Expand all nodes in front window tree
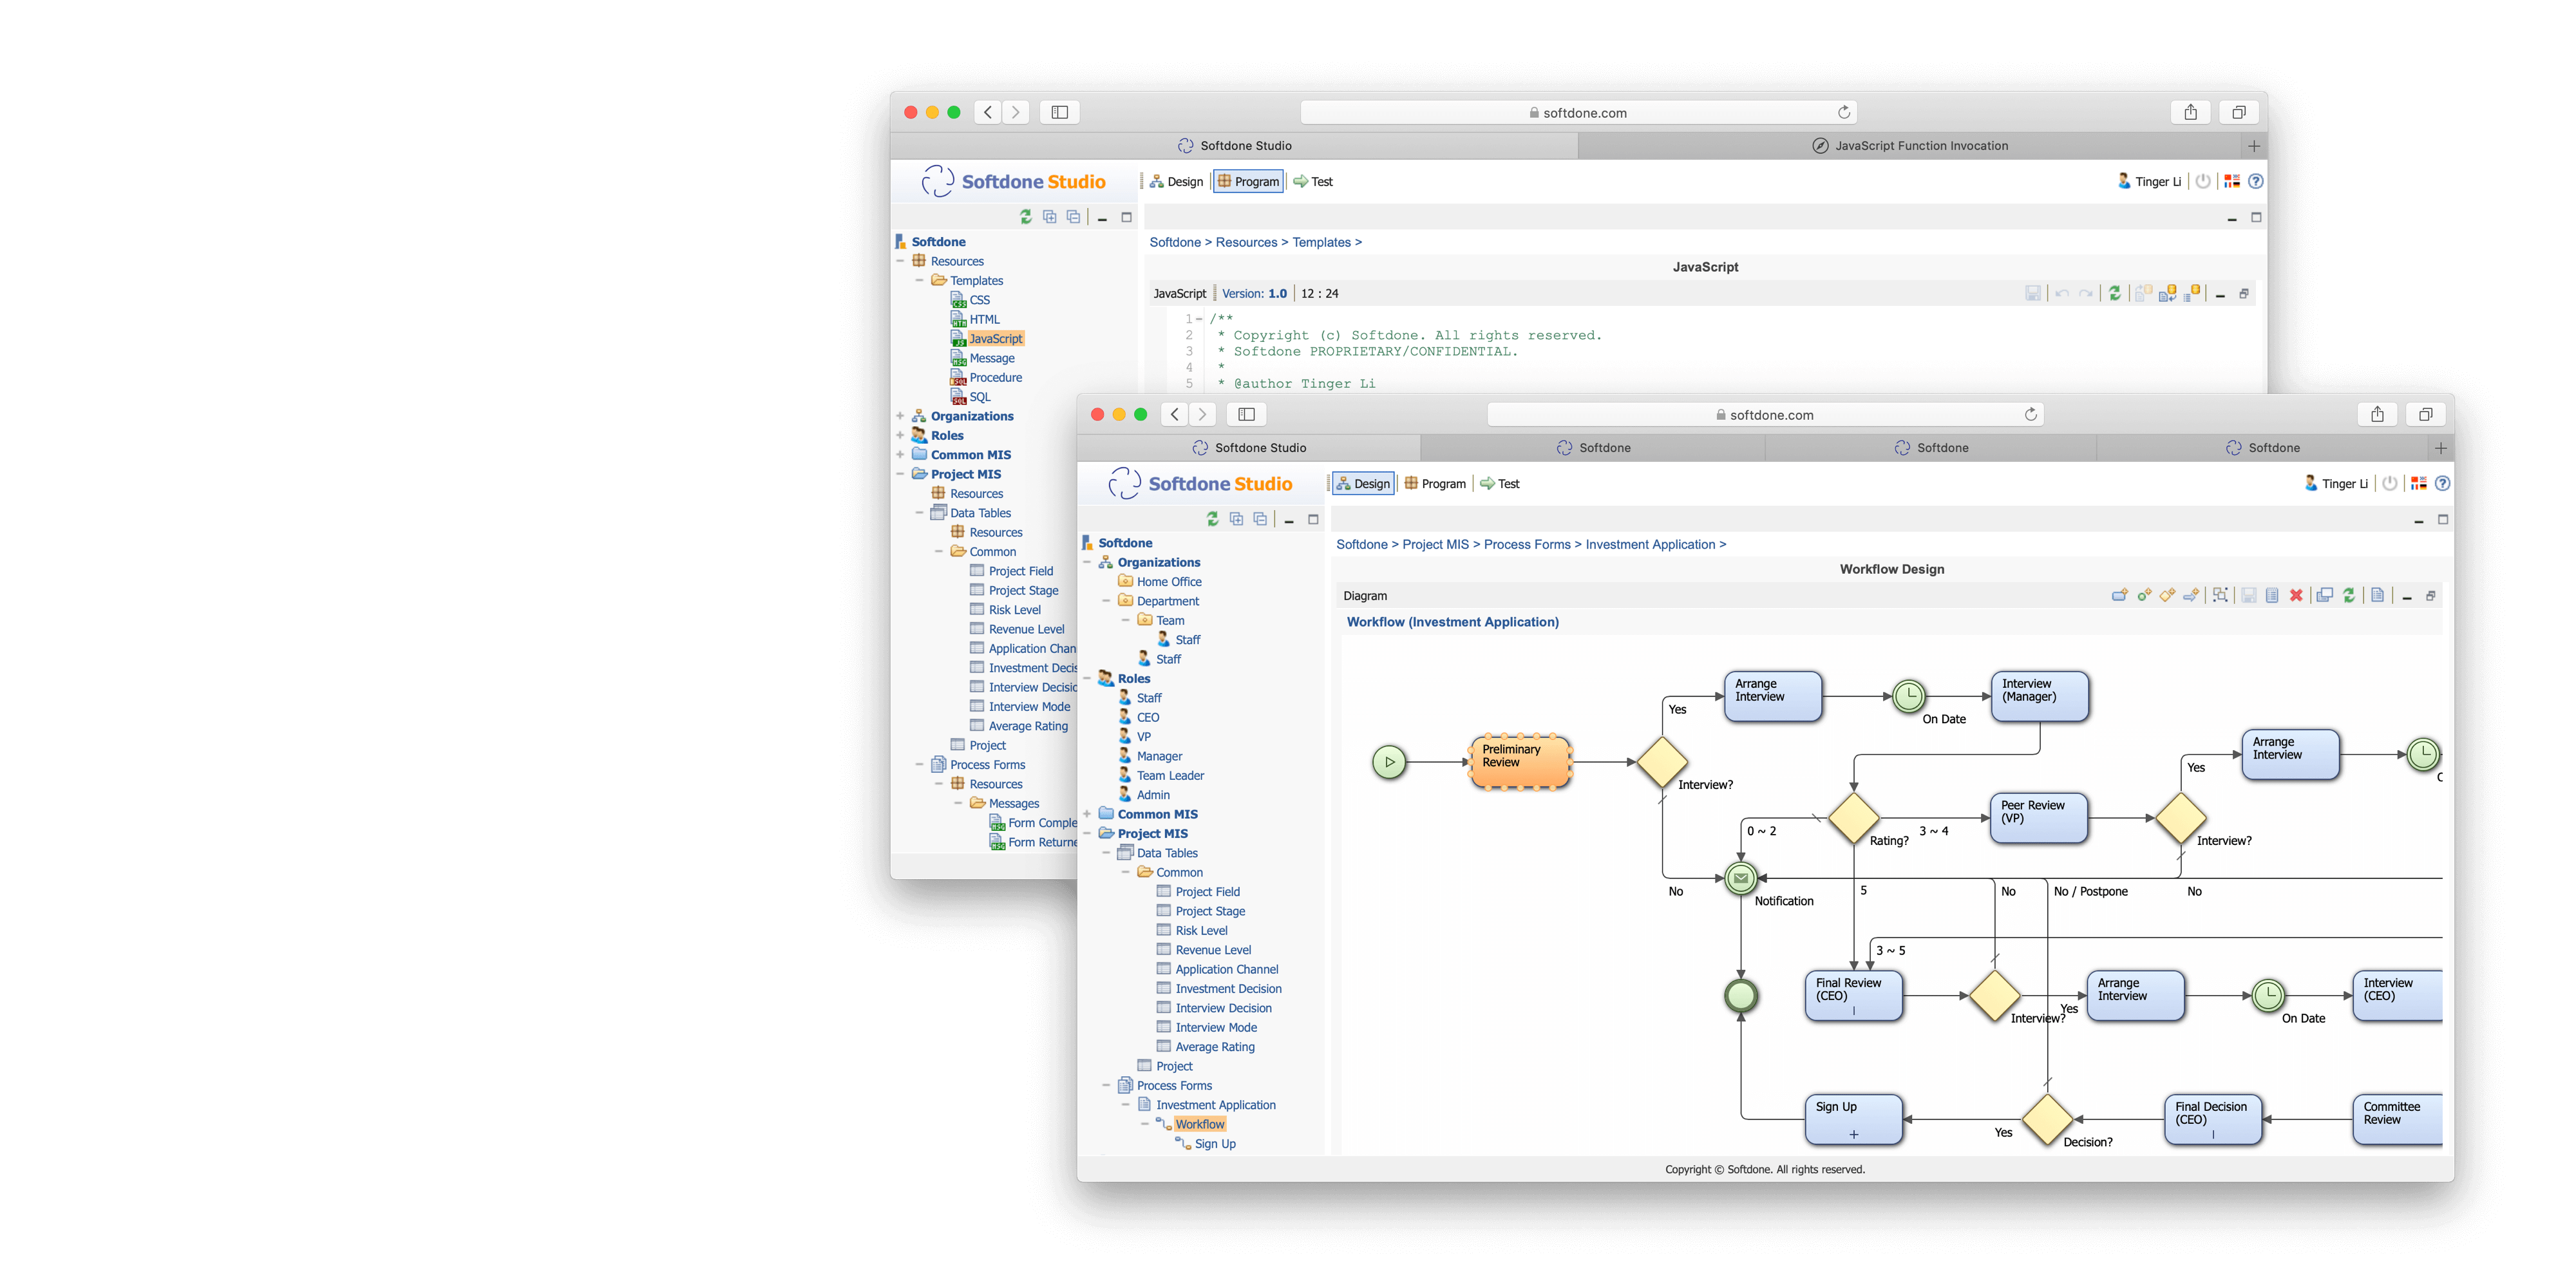The image size is (2576, 1288). coord(1236,519)
